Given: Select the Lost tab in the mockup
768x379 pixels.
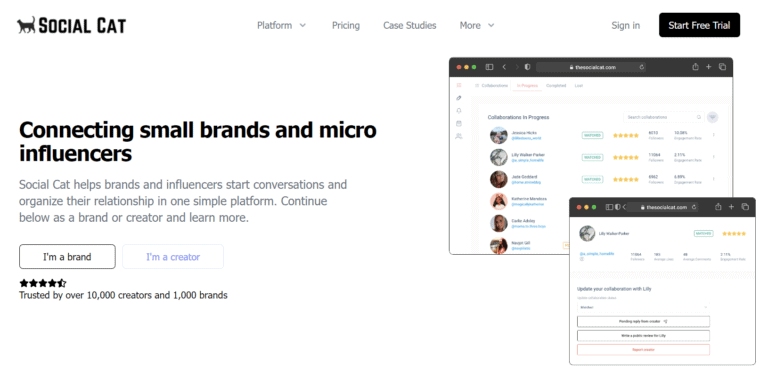Looking at the screenshot, I should [578, 86].
